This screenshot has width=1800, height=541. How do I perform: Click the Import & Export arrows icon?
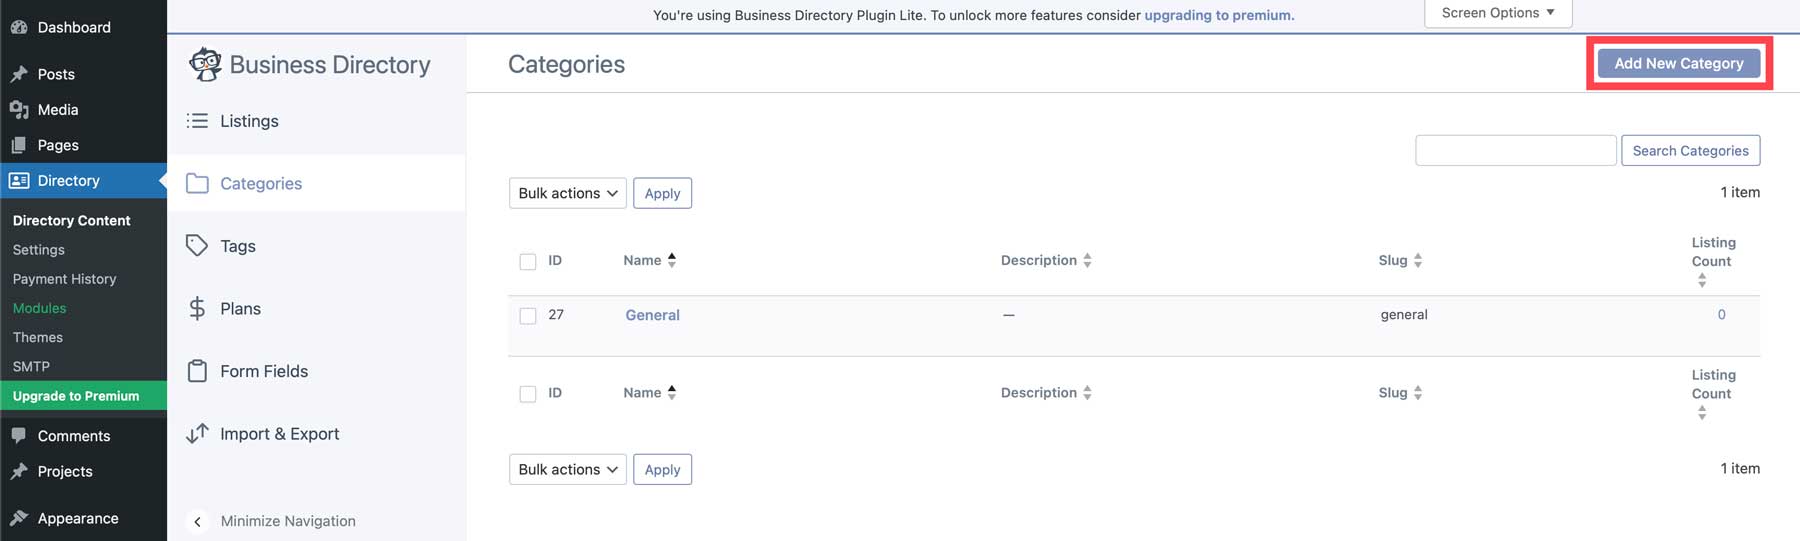pyautogui.click(x=197, y=433)
